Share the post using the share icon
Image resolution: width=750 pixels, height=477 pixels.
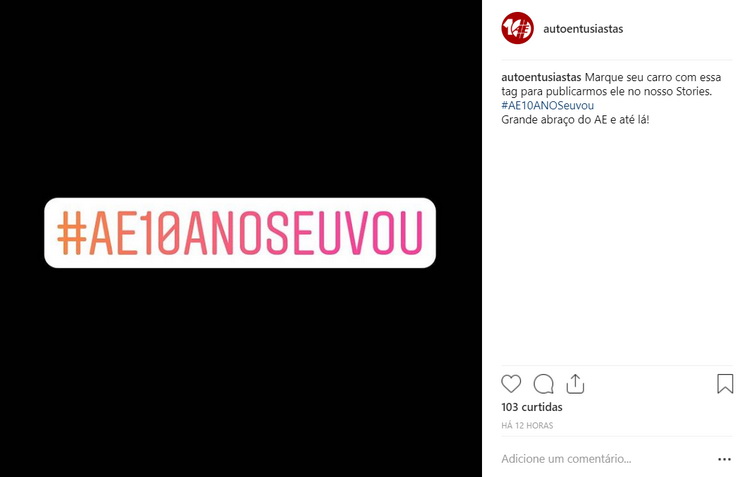(575, 384)
